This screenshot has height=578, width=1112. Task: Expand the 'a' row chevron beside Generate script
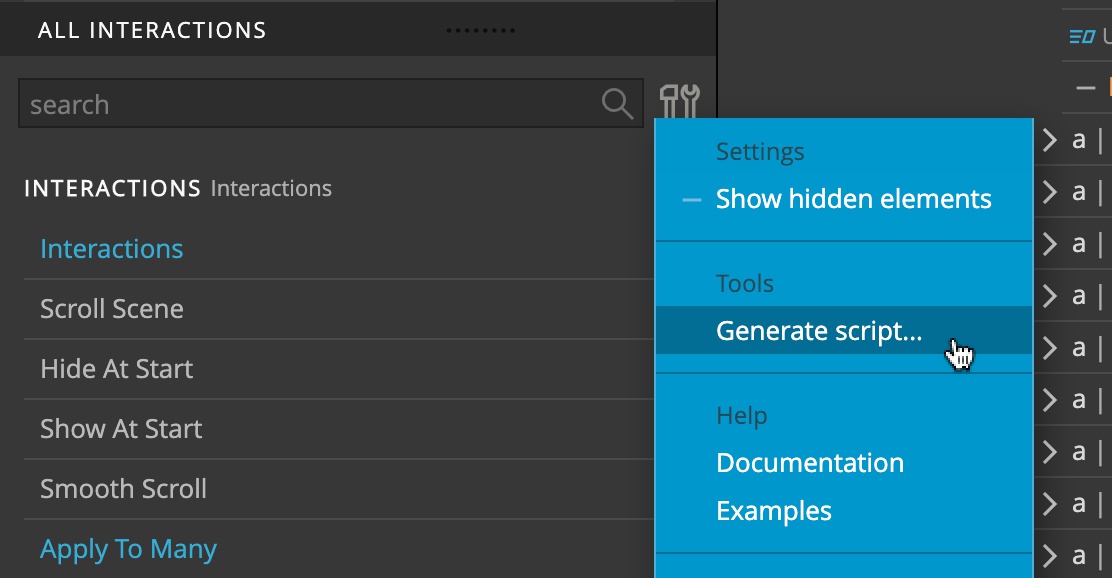pyautogui.click(x=1050, y=348)
